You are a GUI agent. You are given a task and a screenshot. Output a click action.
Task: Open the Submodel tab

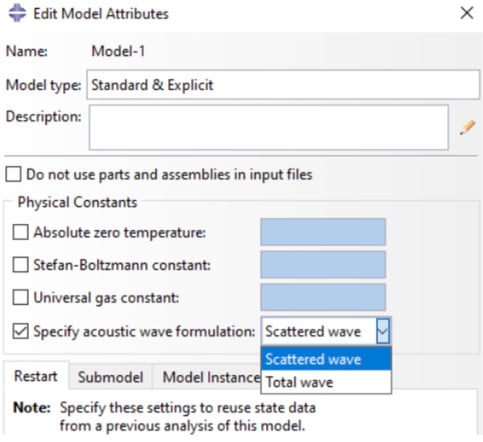[111, 377]
